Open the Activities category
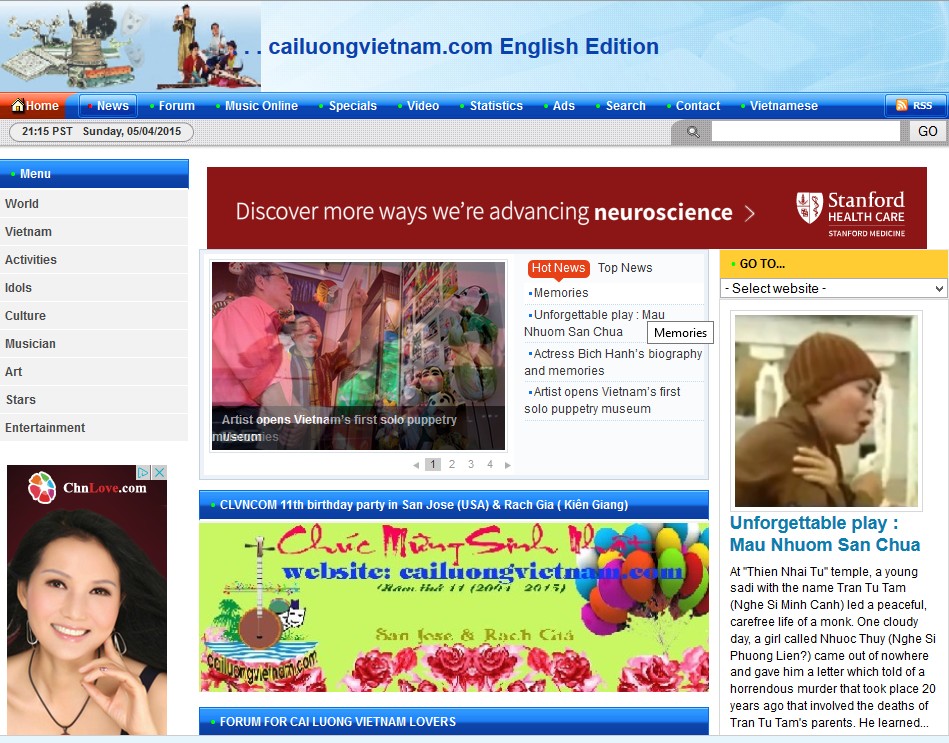Screen dimensions: 949x743 [x=94, y=260]
